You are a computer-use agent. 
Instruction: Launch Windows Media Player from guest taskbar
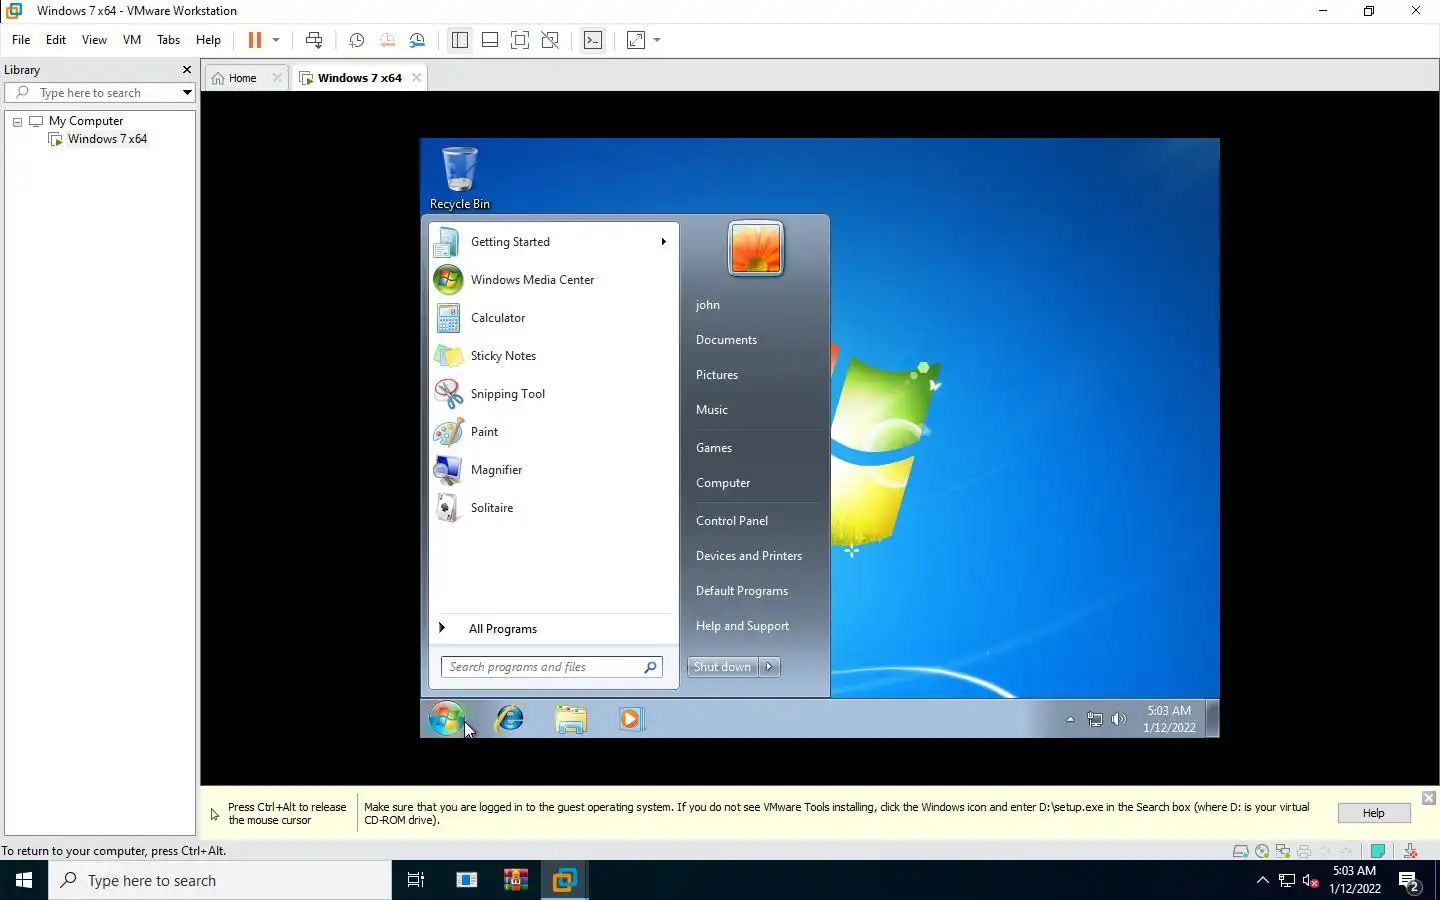[631, 719]
